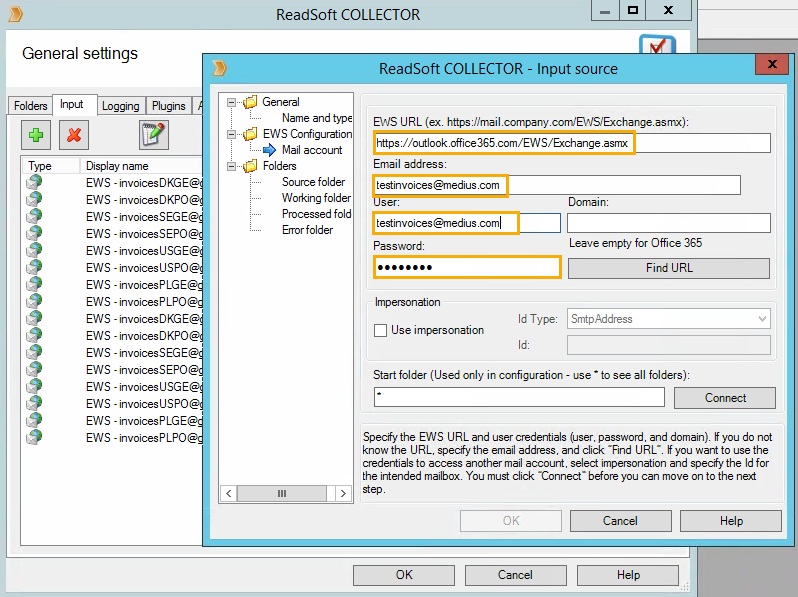Click Cancel in Input source dialog

pos(620,521)
